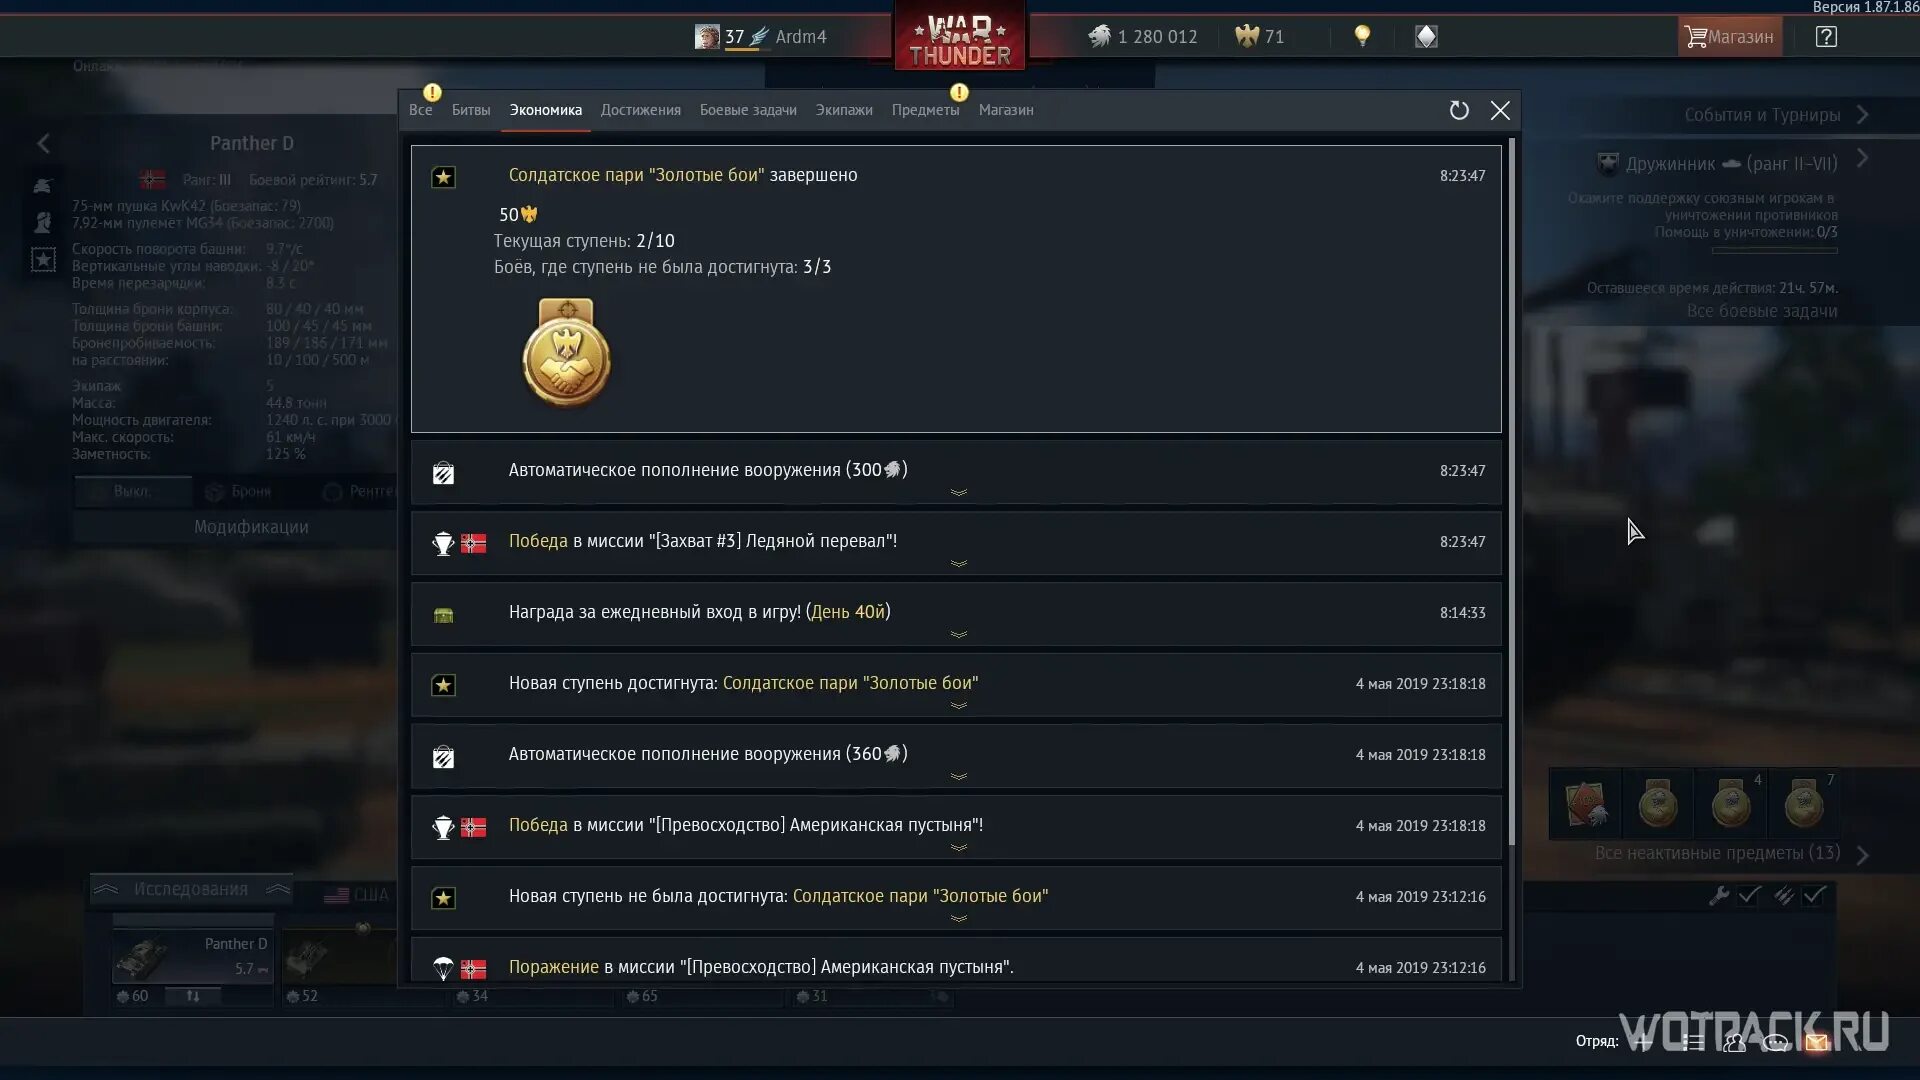Click the star icon next to golden battle wager
1920x1080 pixels.
tap(442, 175)
